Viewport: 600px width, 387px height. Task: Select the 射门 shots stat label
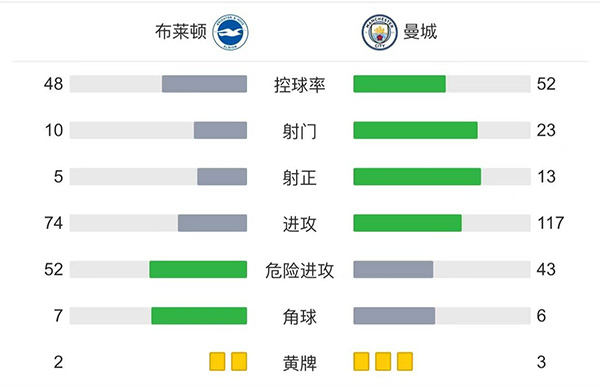point(300,131)
